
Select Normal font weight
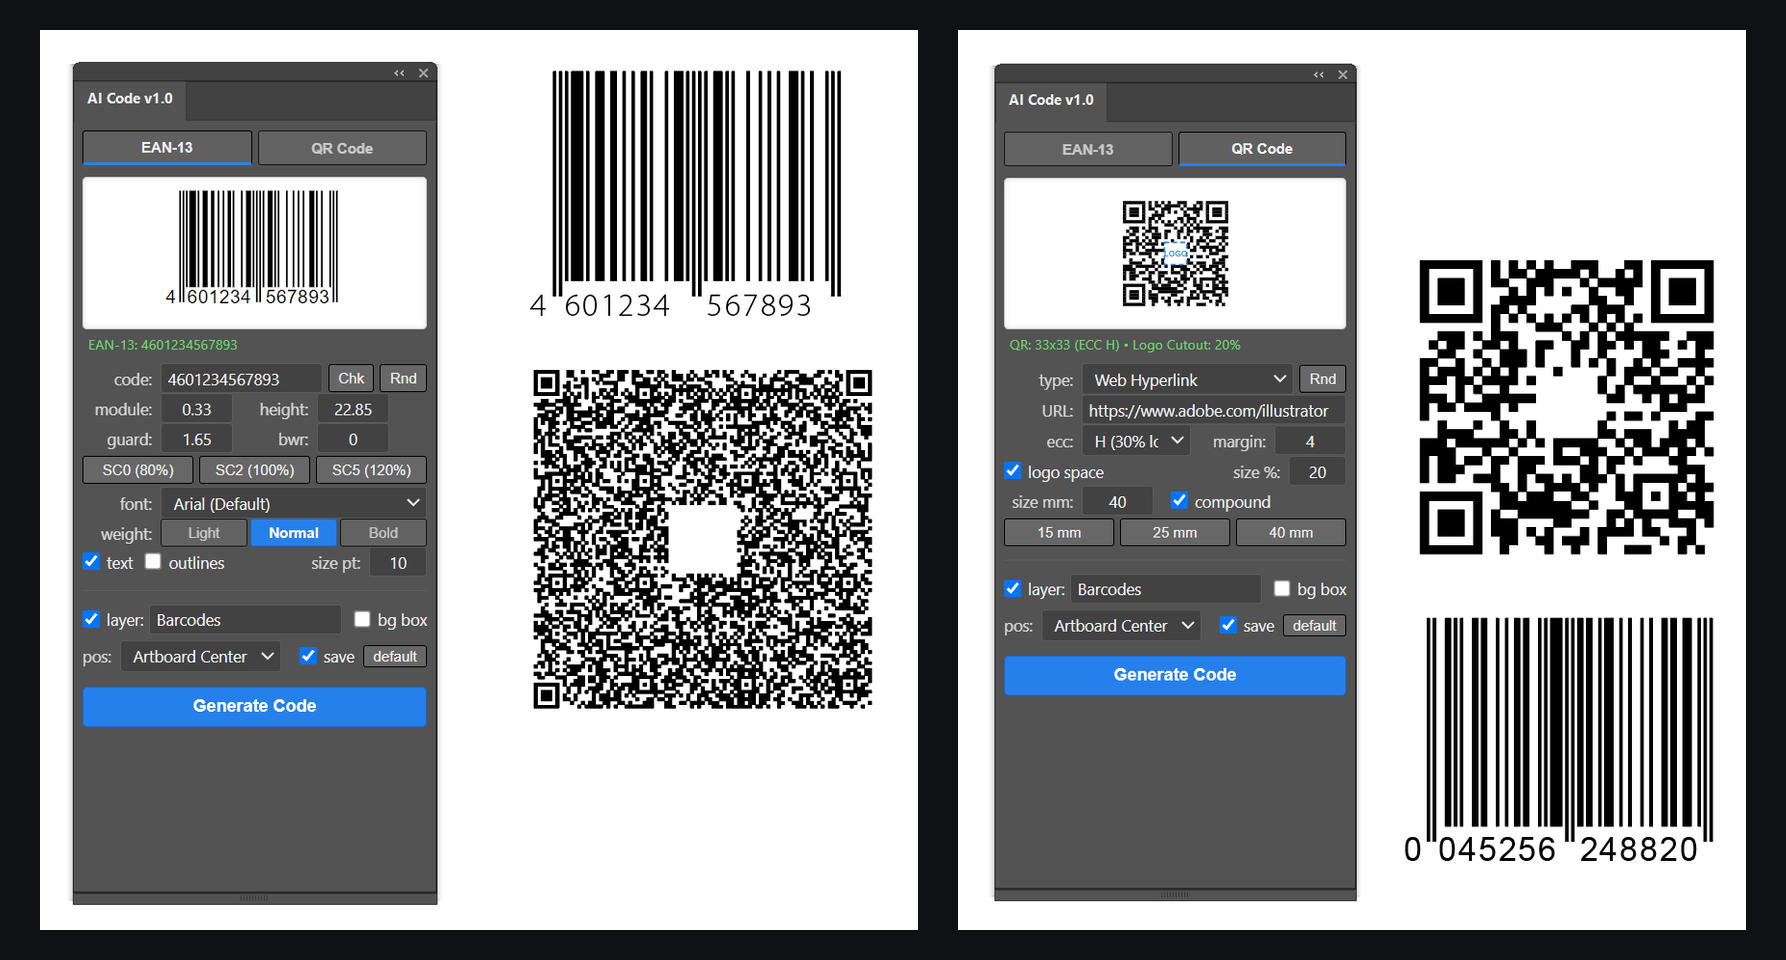pyautogui.click(x=294, y=533)
